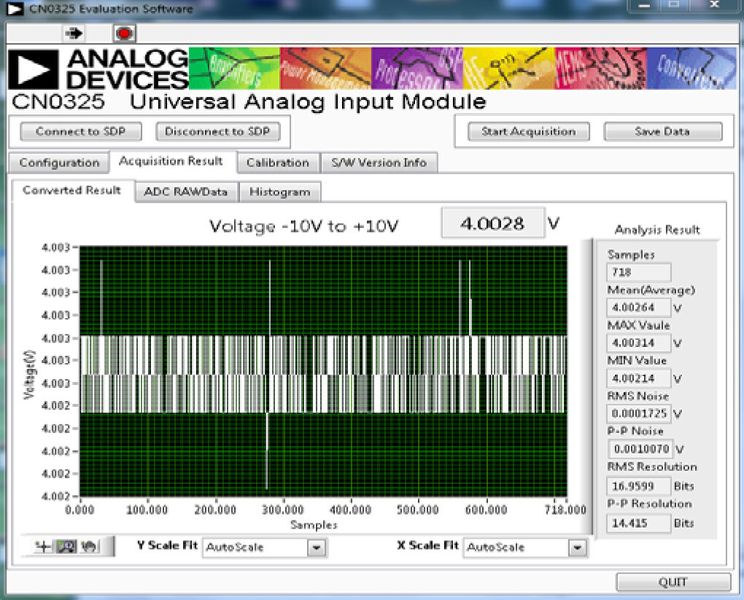
Task: Click the P-P Resolution value 14.415
Action: [x=639, y=523]
